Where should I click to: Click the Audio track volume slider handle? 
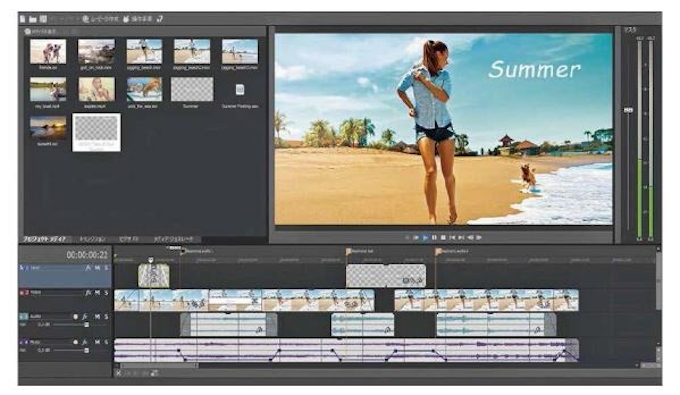coord(86,325)
